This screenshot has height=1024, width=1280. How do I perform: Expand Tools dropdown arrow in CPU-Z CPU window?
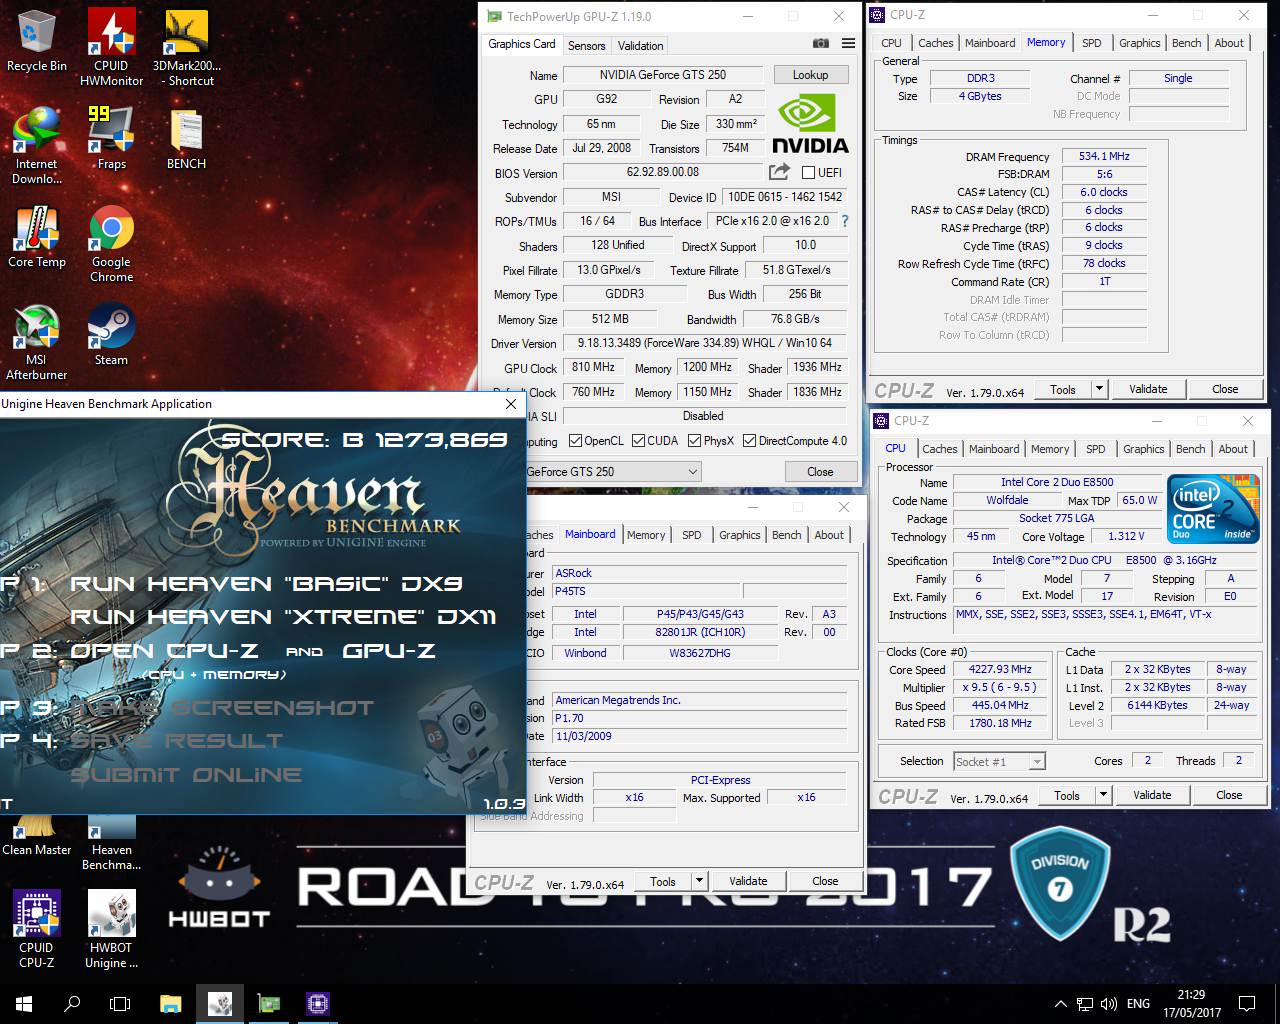pos(1103,795)
